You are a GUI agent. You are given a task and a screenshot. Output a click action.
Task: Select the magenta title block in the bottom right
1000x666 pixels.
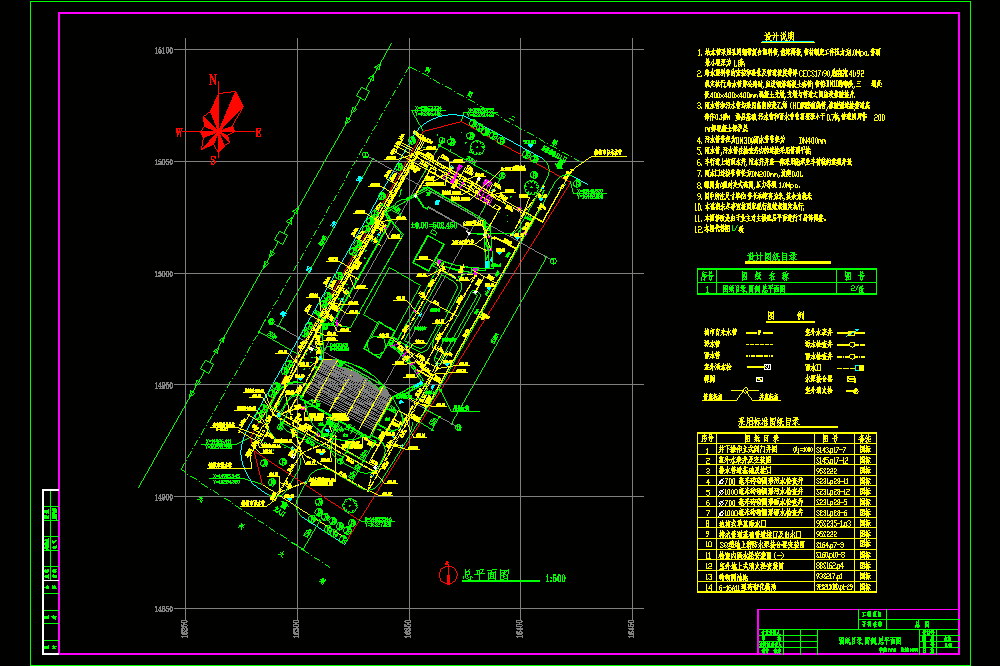click(x=858, y=632)
